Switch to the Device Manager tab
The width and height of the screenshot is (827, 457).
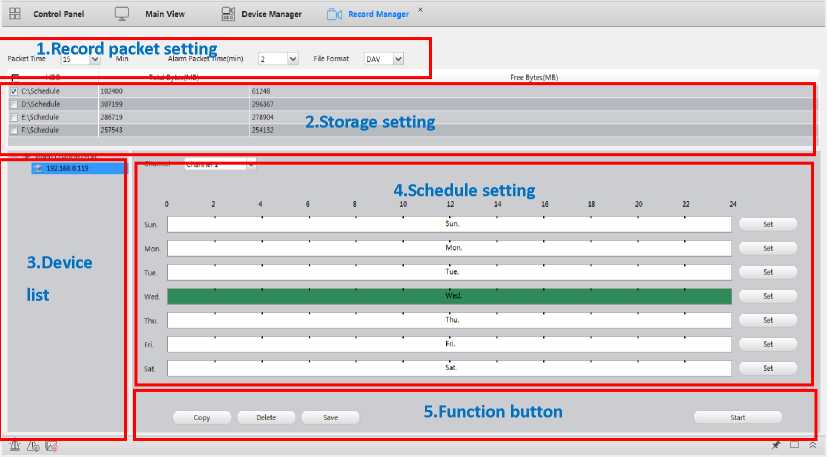coord(271,14)
